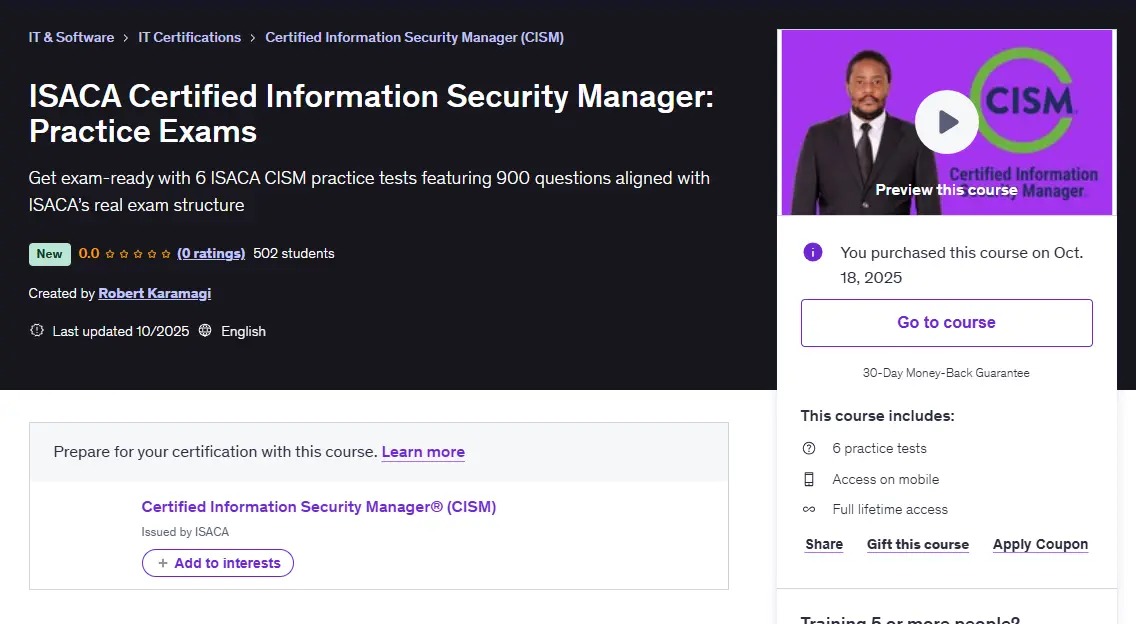Click the purple info icon beside purchase notice
This screenshot has width=1136, height=624.
(x=813, y=252)
